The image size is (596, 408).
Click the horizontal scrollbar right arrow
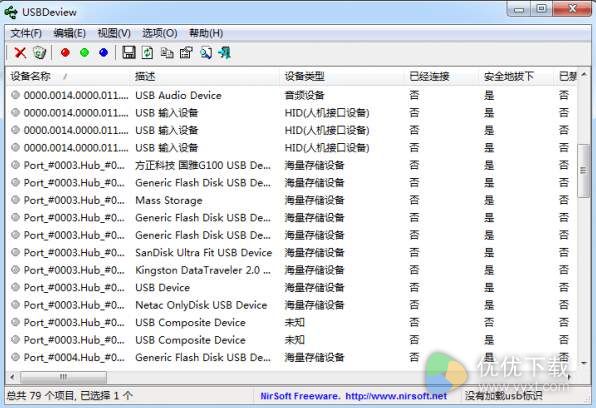[570, 377]
